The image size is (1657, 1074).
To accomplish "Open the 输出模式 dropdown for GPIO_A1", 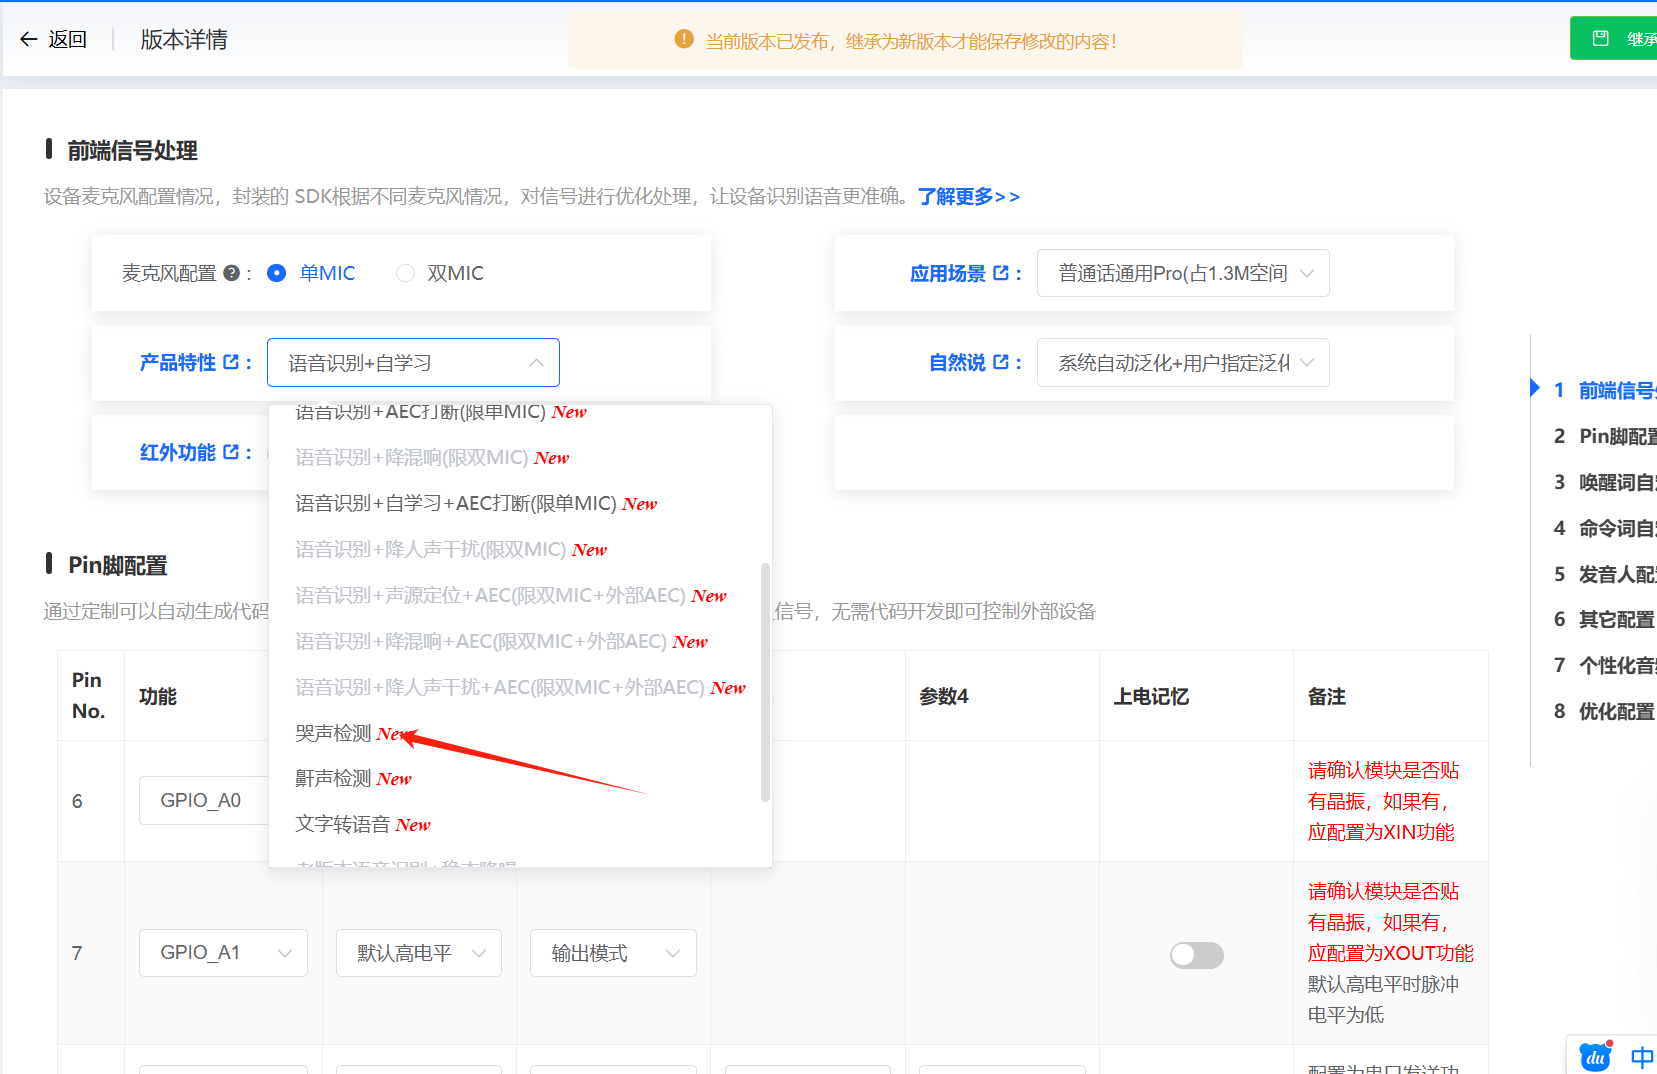I will pos(612,953).
